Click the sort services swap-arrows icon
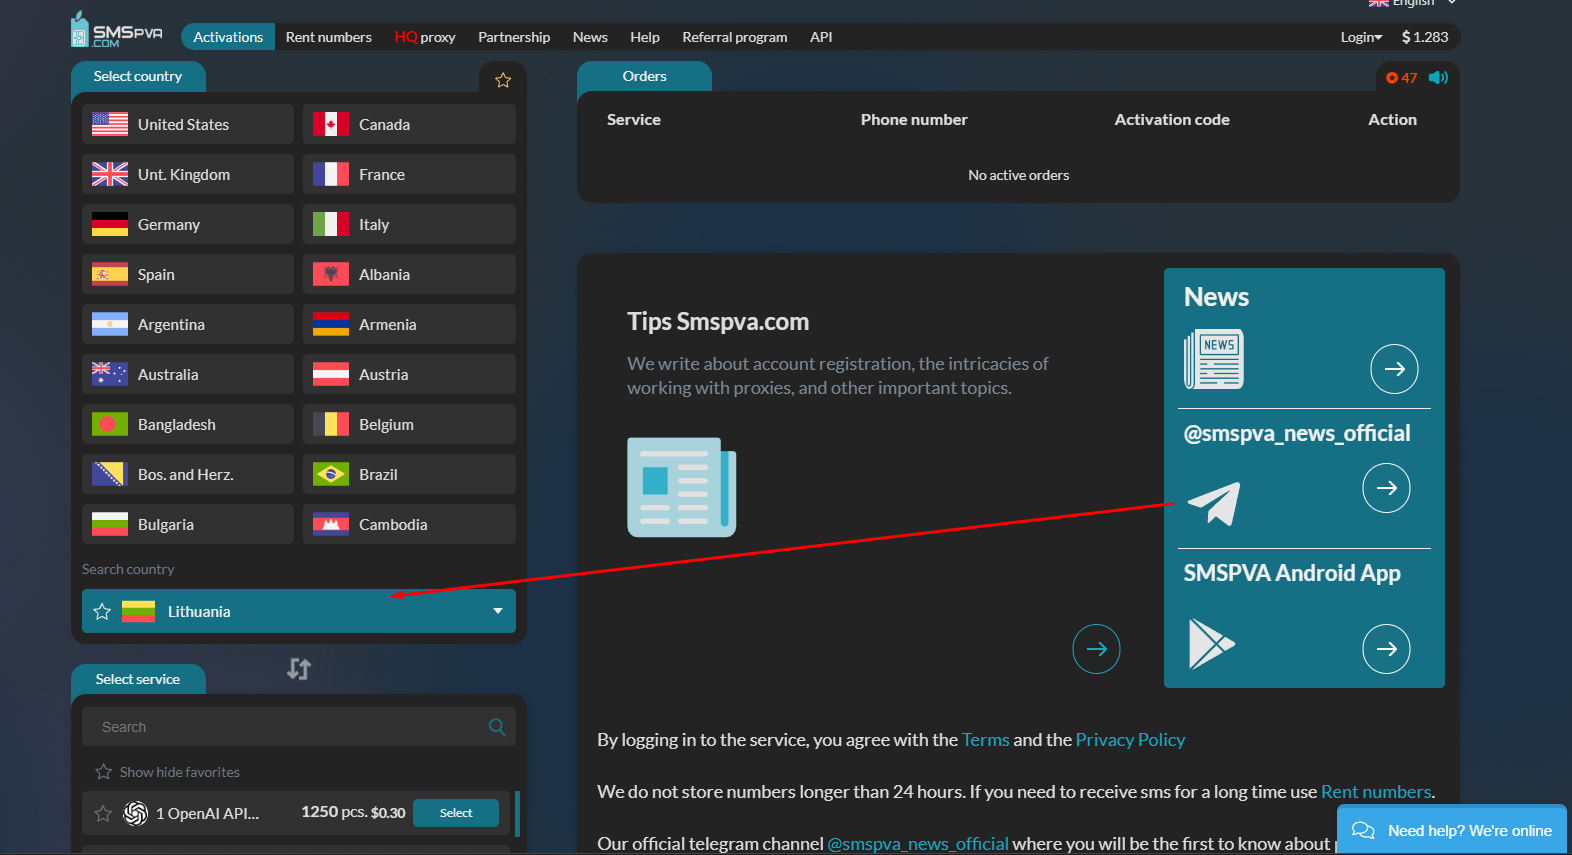The image size is (1572, 855). coord(299,669)
